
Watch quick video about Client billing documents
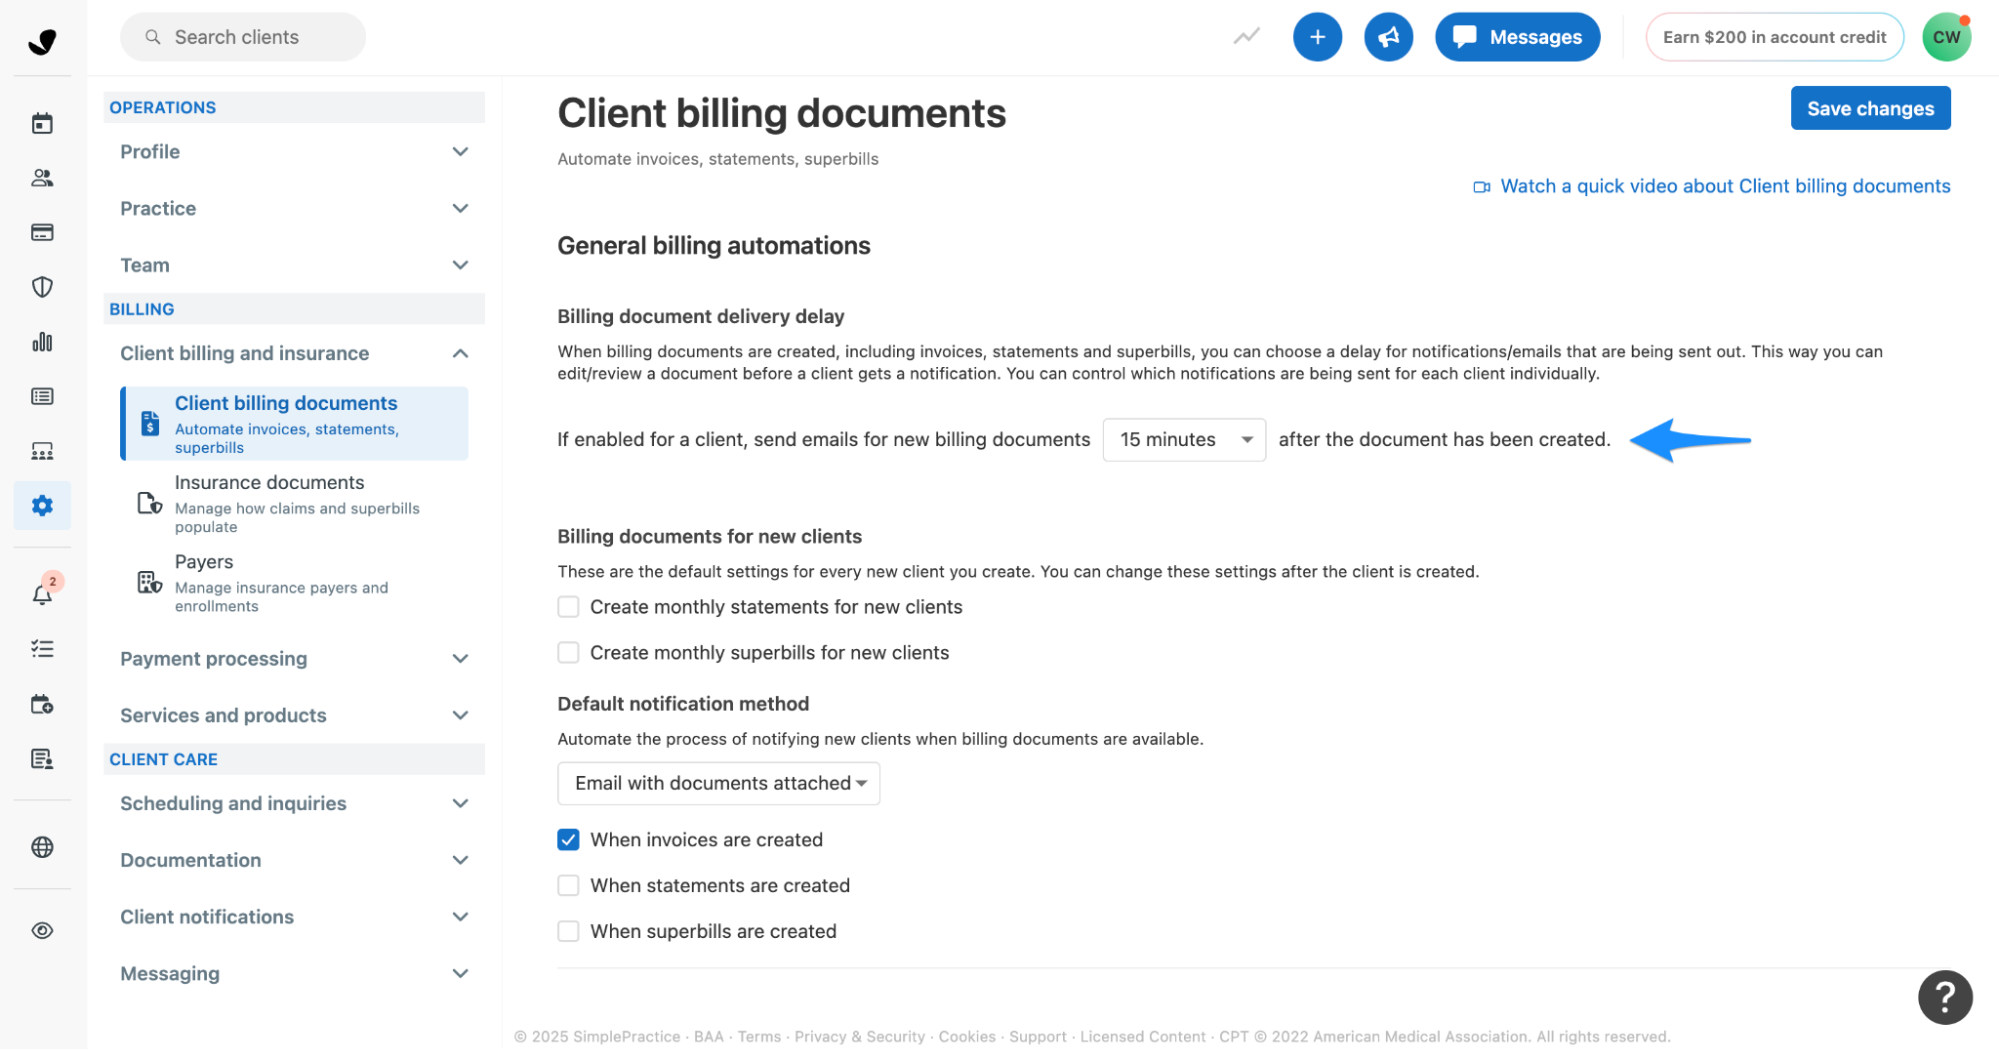(1711, 186)
